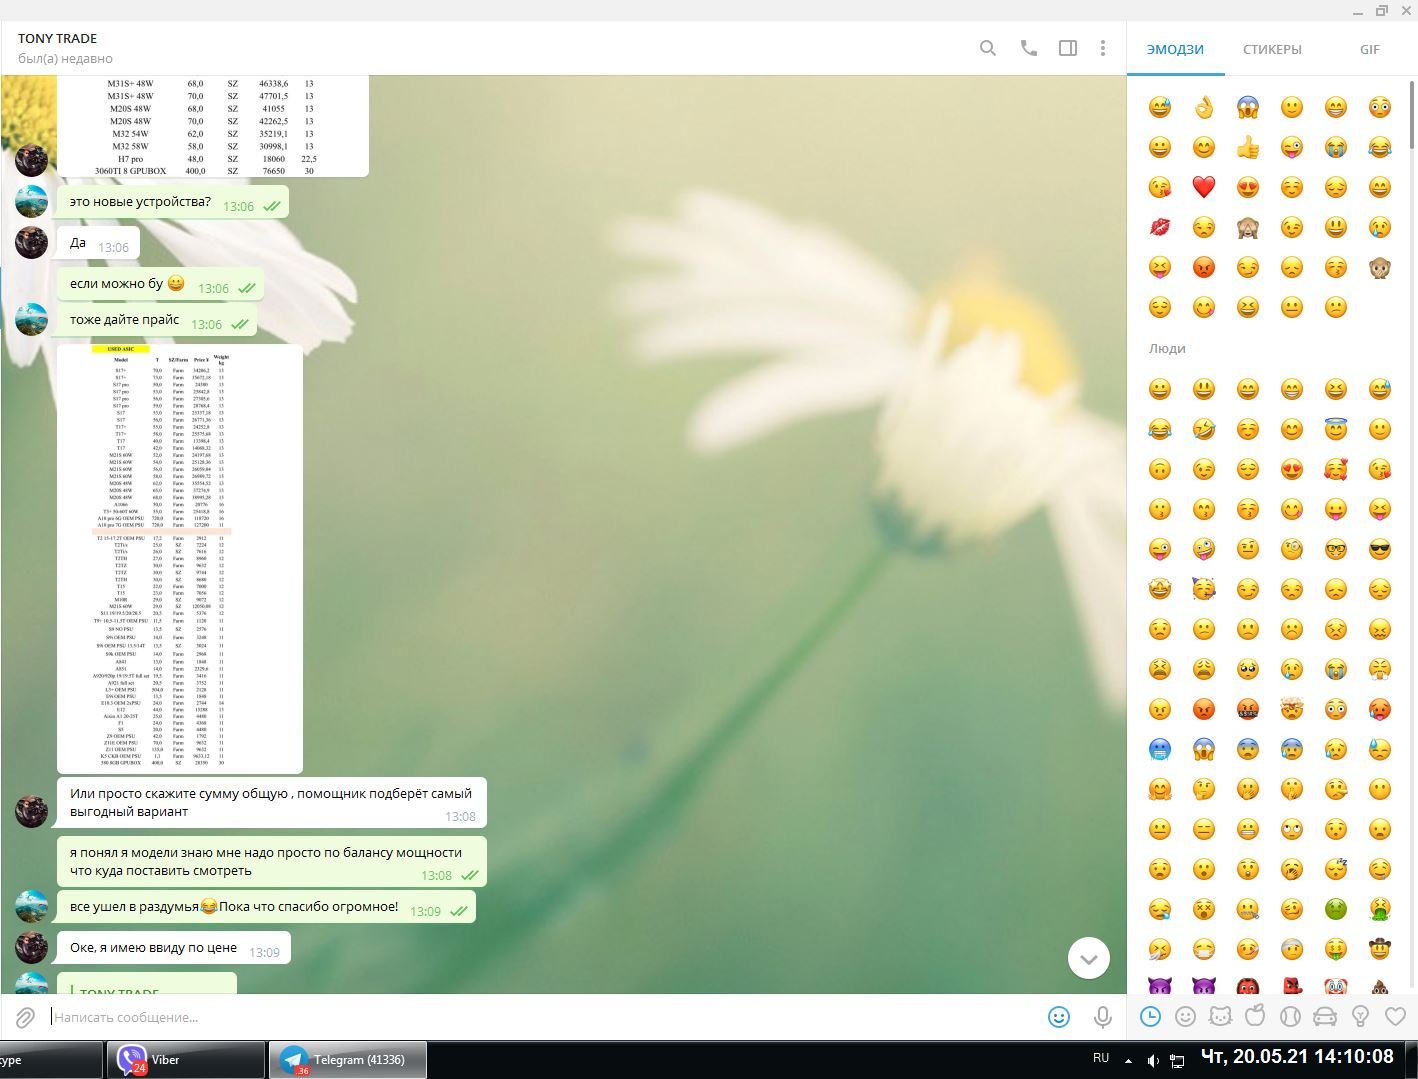This screenshot has height=1079, width=1418.
Task: Open the apple food emoji category
Action: [x=1255, y=1017]
